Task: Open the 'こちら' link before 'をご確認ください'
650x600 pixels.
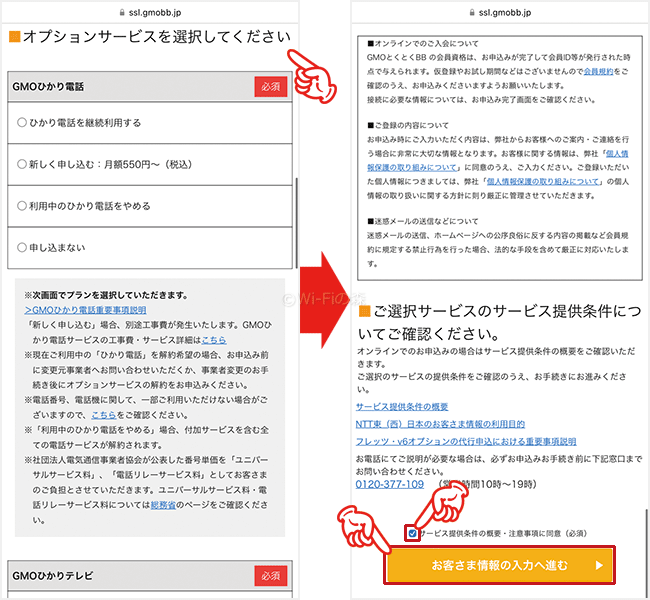Action: (x=104, y=415)
